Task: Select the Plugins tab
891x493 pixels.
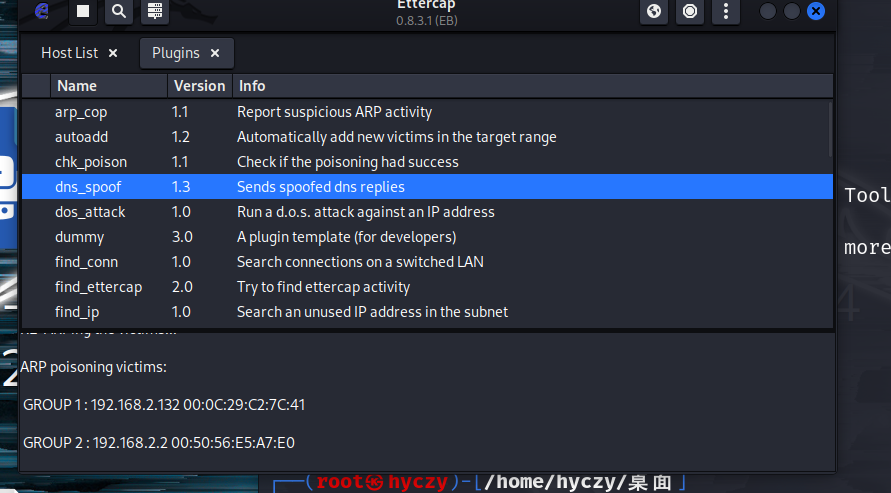Action: coord(176,53)
